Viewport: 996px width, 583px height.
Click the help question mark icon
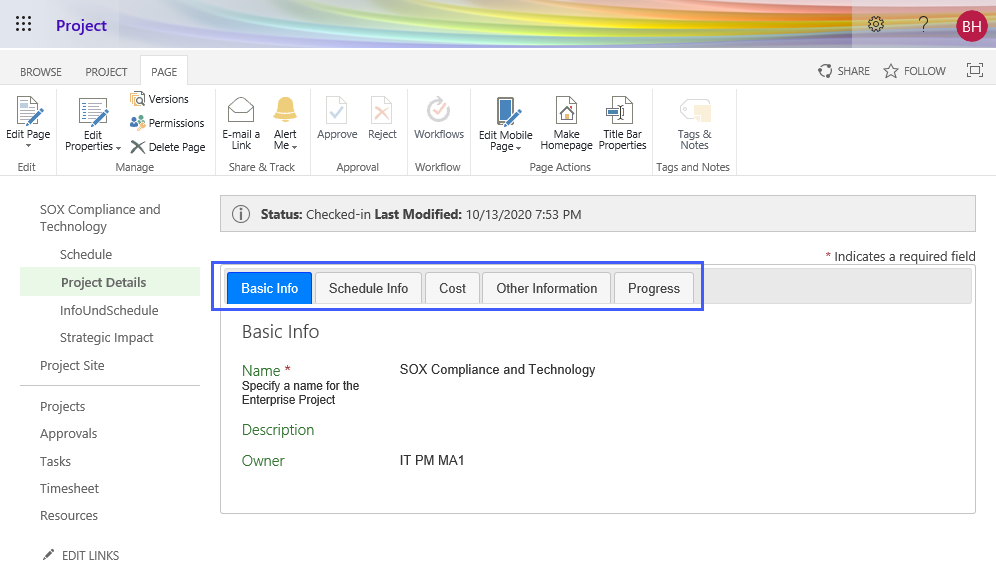(923, 25)
